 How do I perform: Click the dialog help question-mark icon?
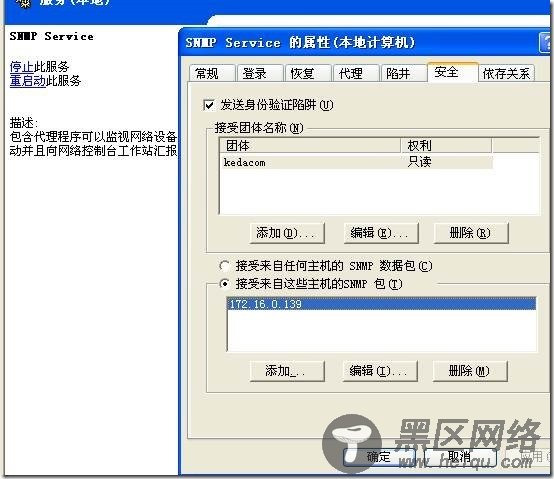click(545, 42)
